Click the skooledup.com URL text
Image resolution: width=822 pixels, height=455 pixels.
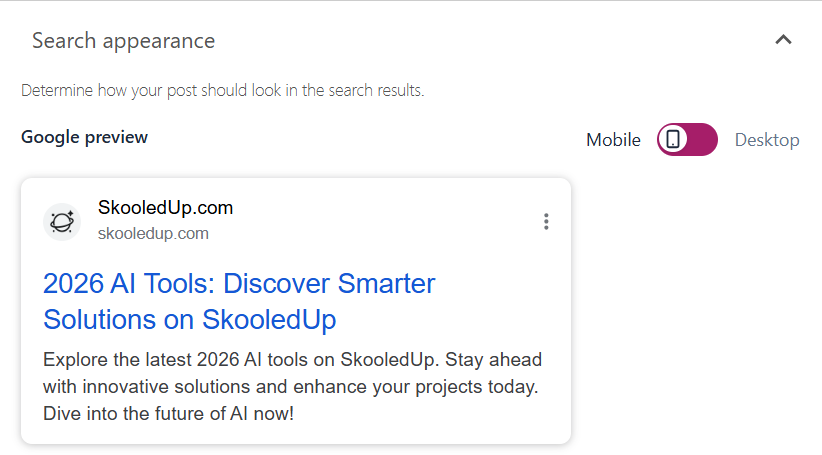coord(153,234)
